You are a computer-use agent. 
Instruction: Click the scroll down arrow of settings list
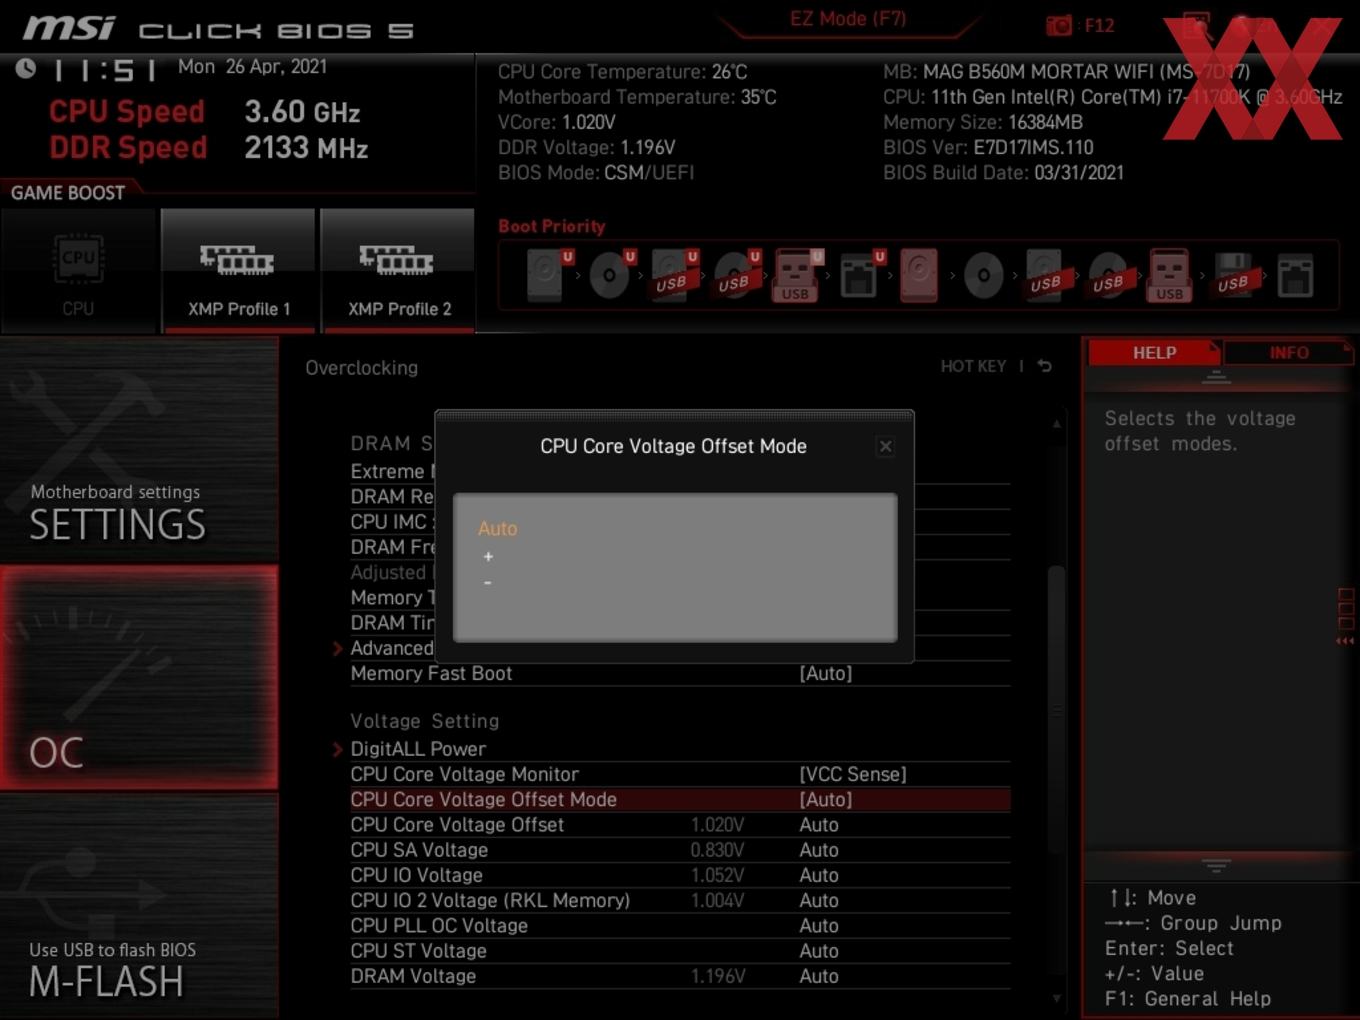tap(1056, 998)
